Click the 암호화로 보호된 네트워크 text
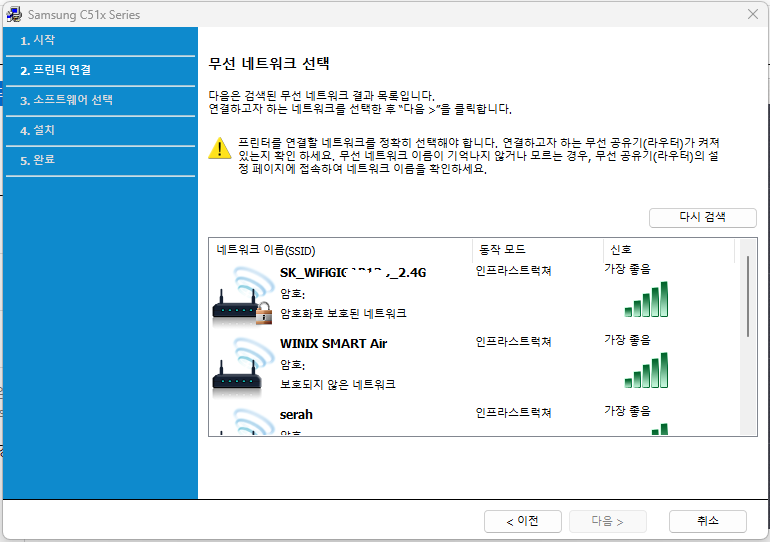 click(343, 313)
